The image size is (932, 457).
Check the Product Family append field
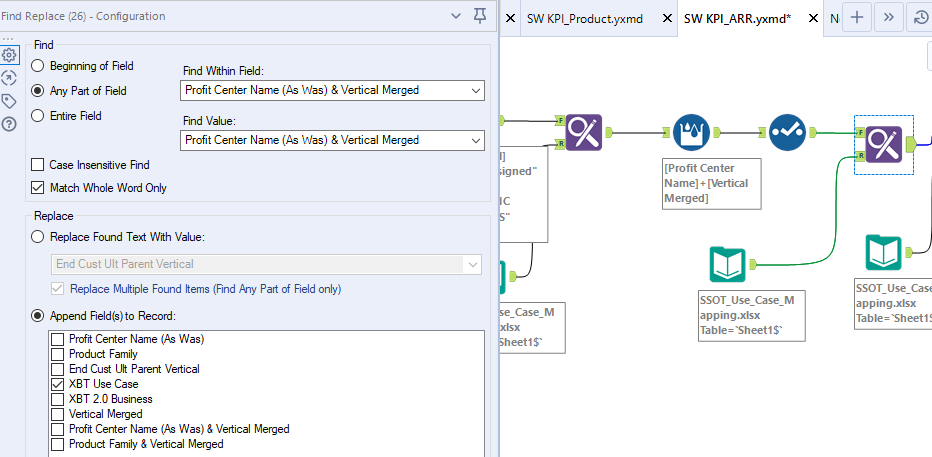pos(58,354)
